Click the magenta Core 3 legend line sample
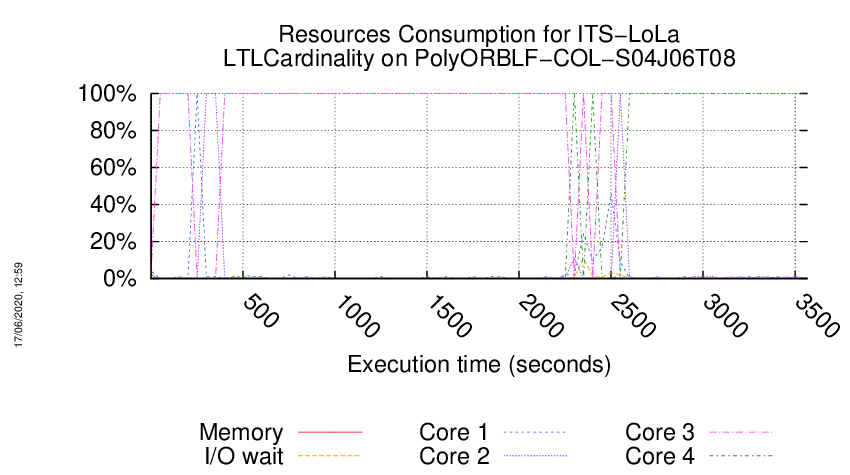Viewport: 850px width, 475px height. coord(741,432)
